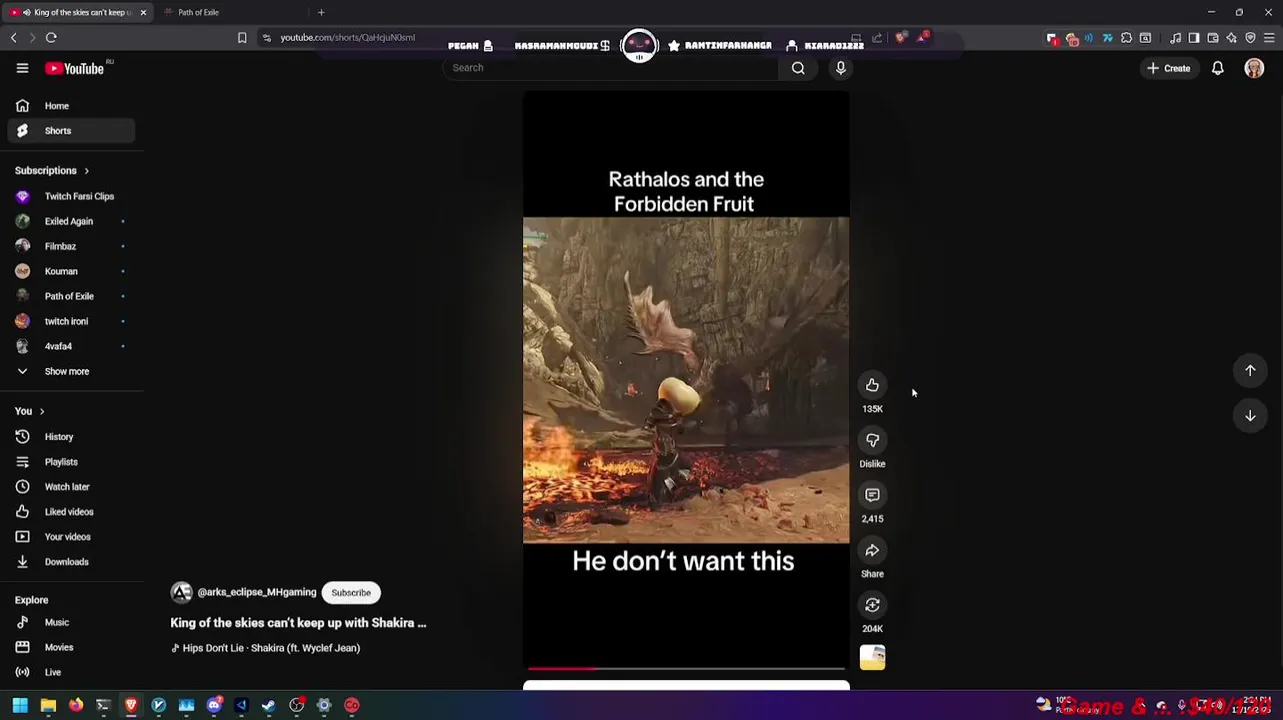
Task: Open the Filmbaz channel
Action: [x=71, y=247]
